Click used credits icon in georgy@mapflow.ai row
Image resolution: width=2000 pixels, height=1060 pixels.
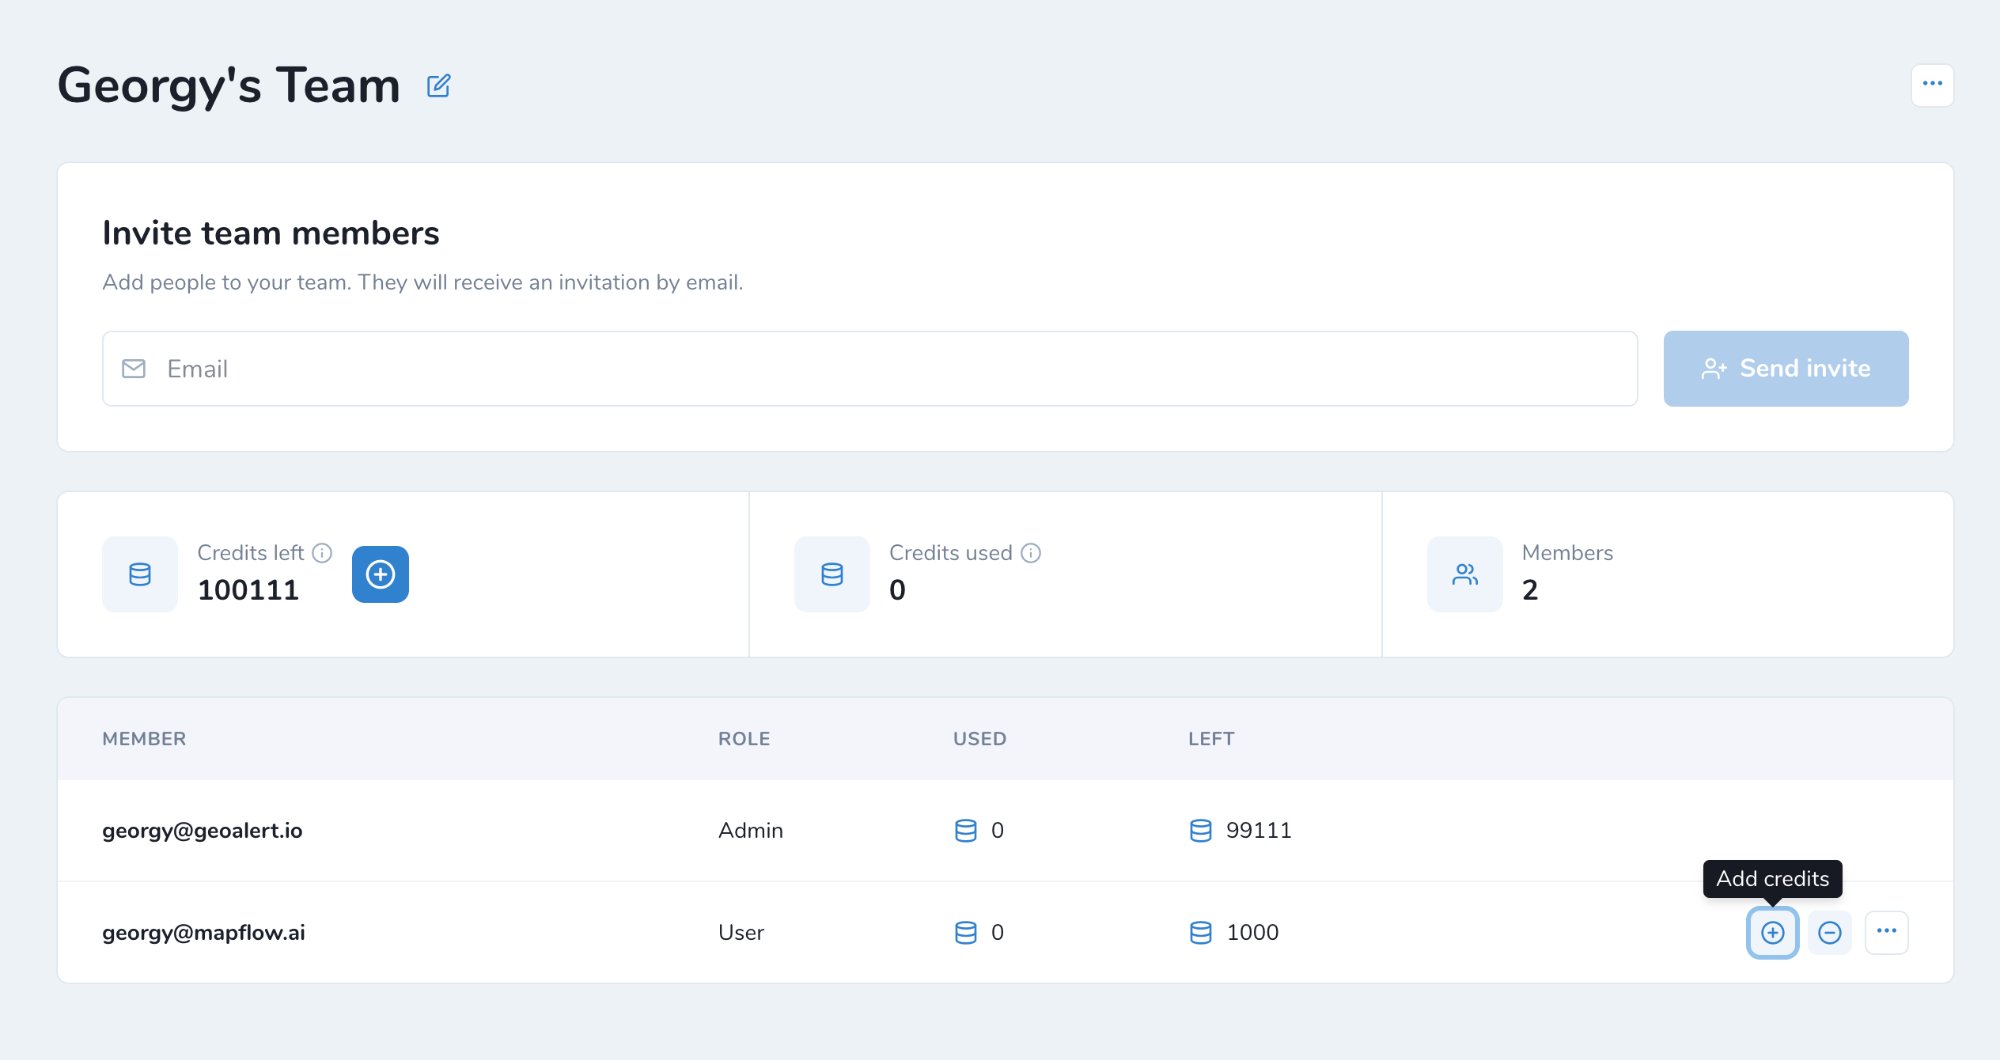coord(966,933)
